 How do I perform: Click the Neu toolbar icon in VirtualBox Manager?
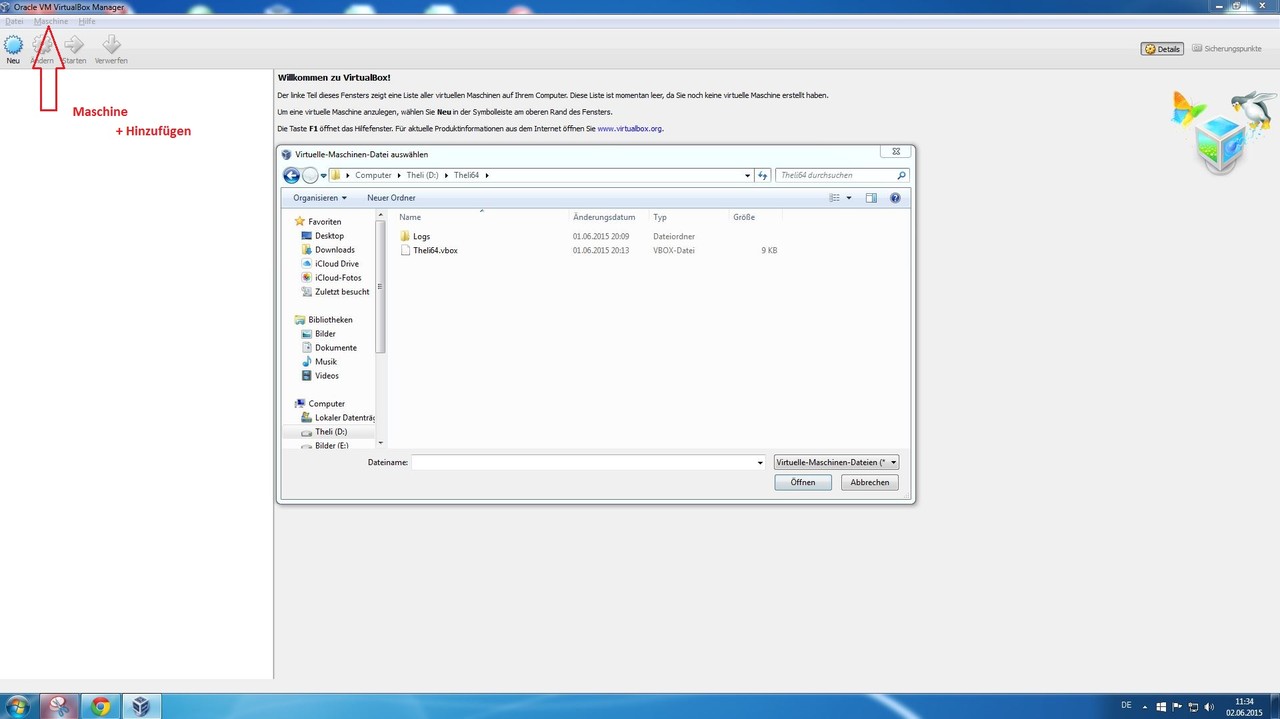13,49
